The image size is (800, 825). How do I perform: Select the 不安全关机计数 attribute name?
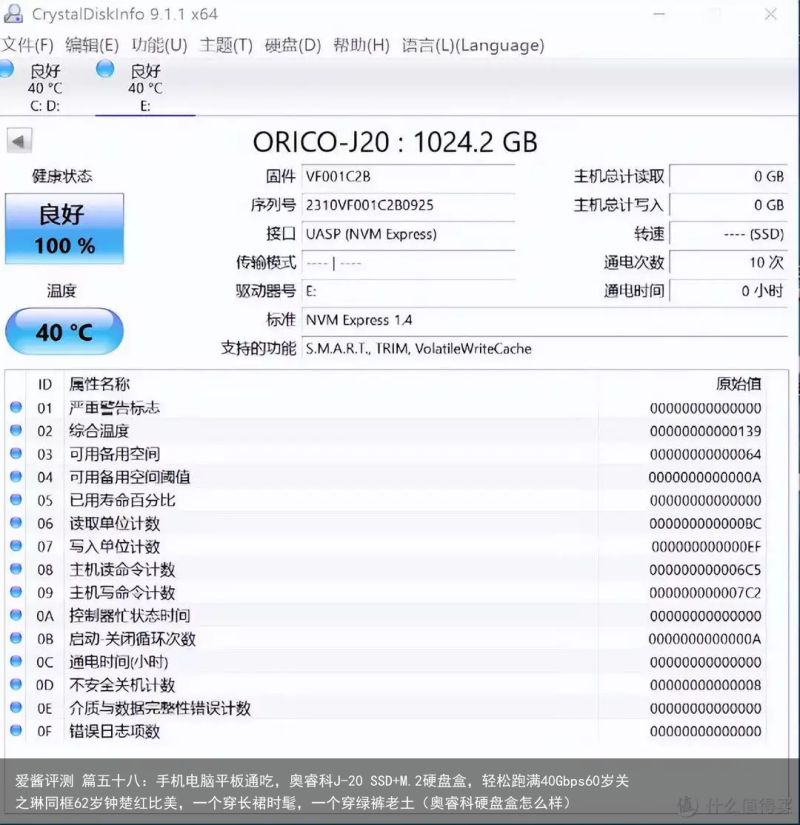click(122, 685)
